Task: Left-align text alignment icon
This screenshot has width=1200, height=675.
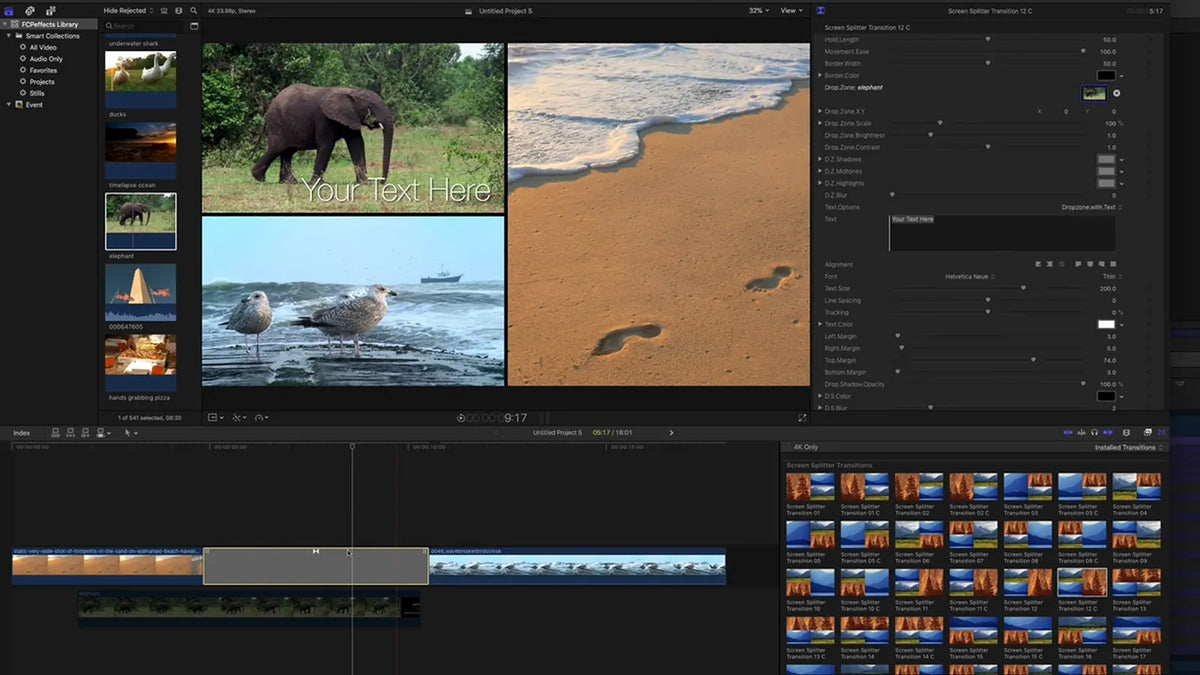Action: (1038, 264)
